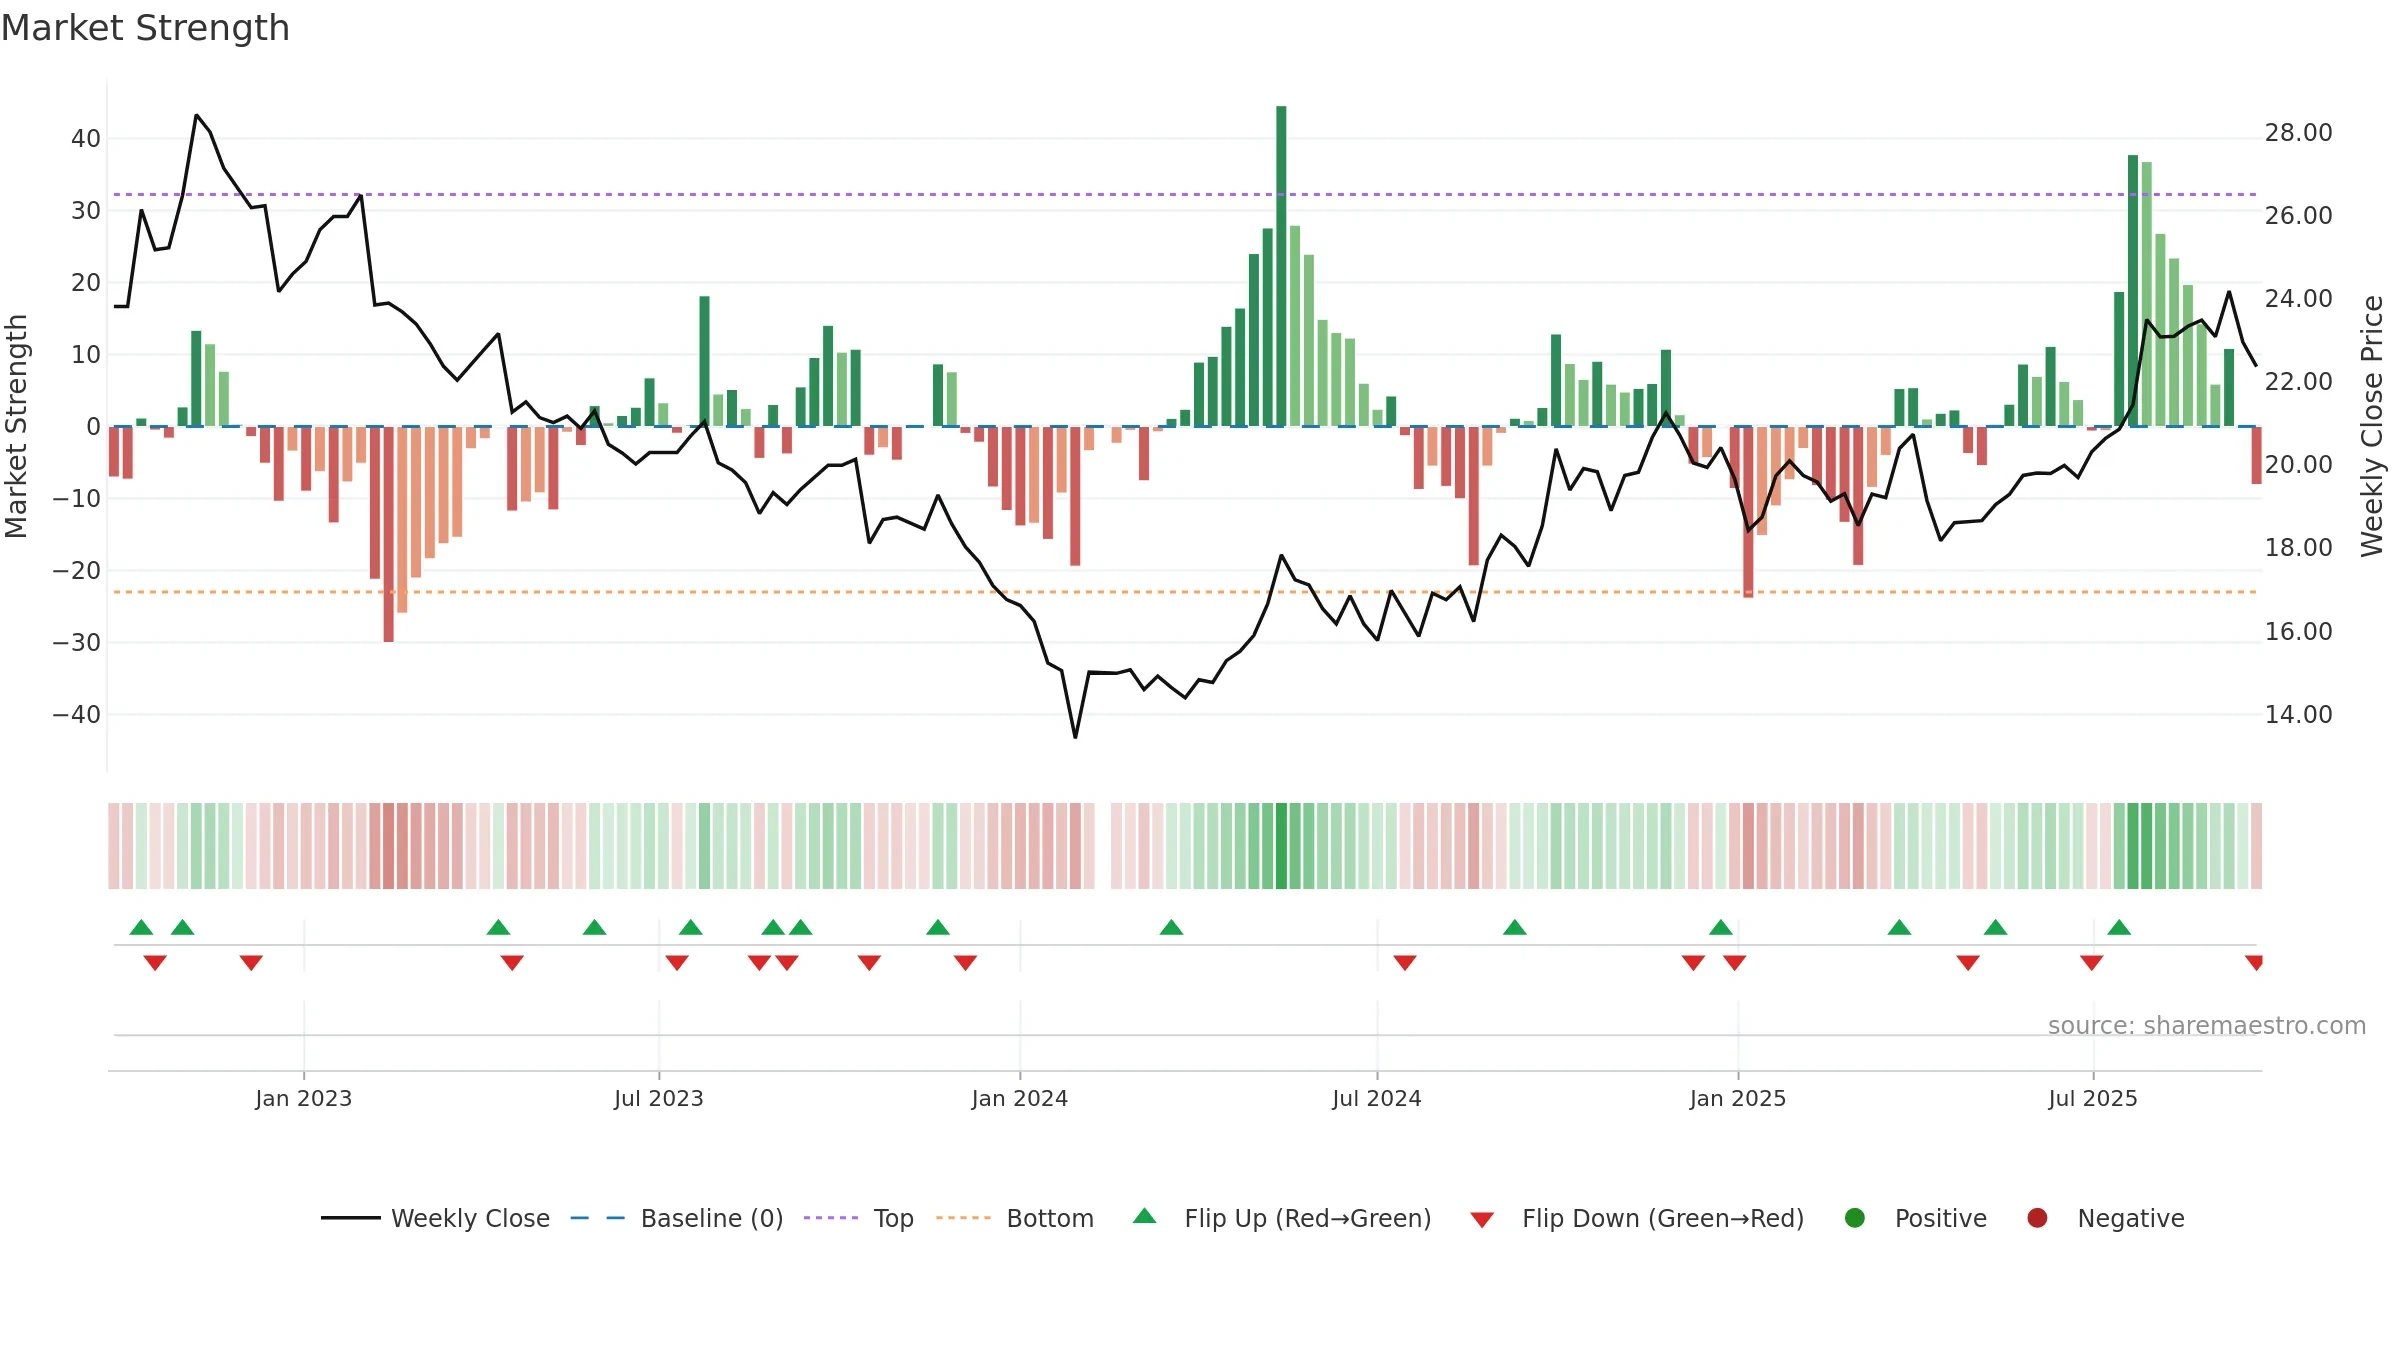Viewport: 2400px width, 1350px height.
Task: Select the deepest red bar reaching −30
Action: point(388,534)
